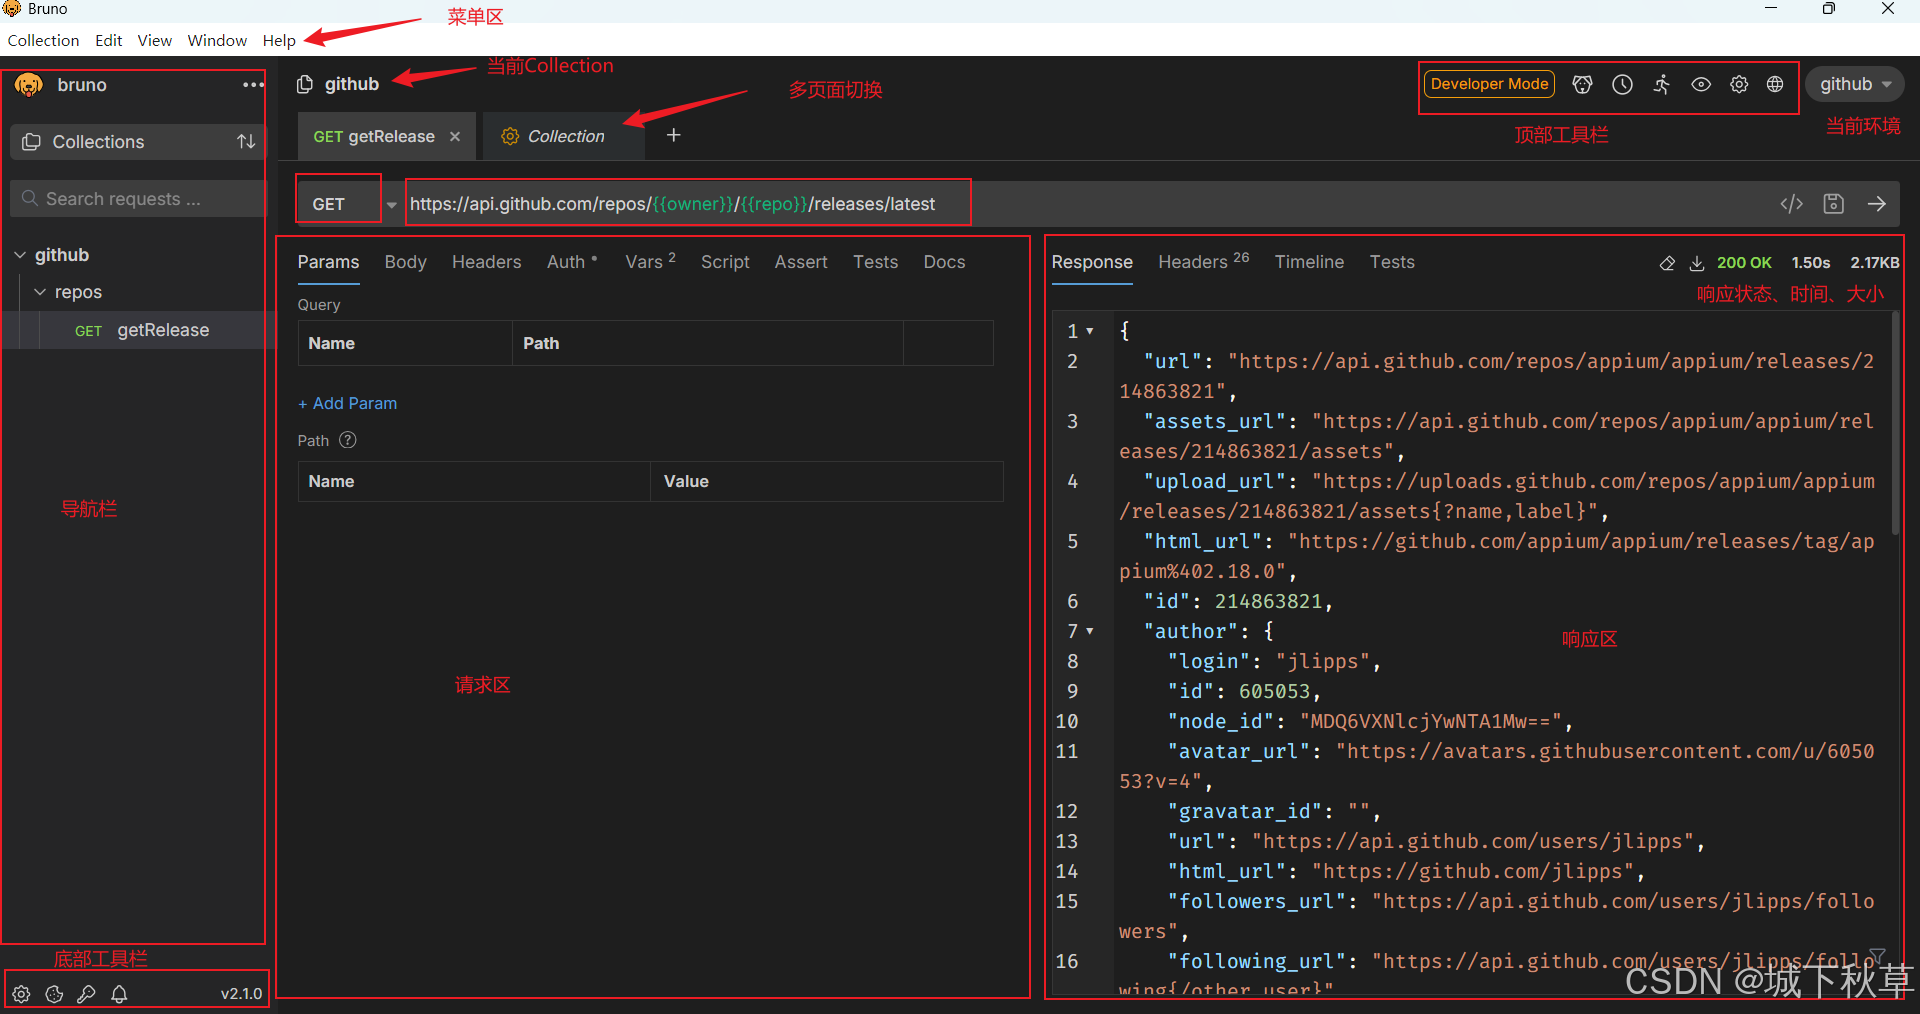Open the View menu
Viewport: 1920px width, 1014px height.
(x=154, y=40)
